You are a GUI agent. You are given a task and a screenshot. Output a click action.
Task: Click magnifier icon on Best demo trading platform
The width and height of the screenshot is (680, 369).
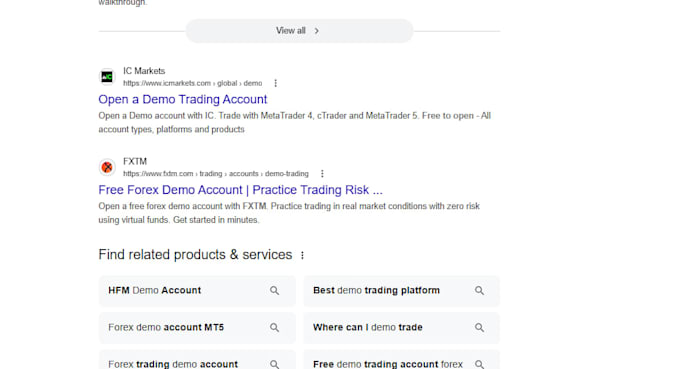[x=479, y=291]
